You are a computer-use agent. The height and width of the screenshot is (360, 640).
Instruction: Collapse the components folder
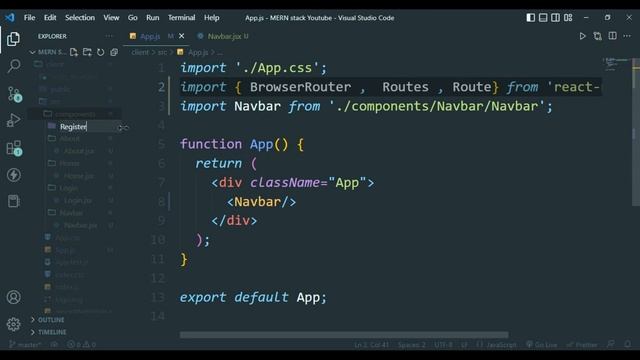coord(74,114)
